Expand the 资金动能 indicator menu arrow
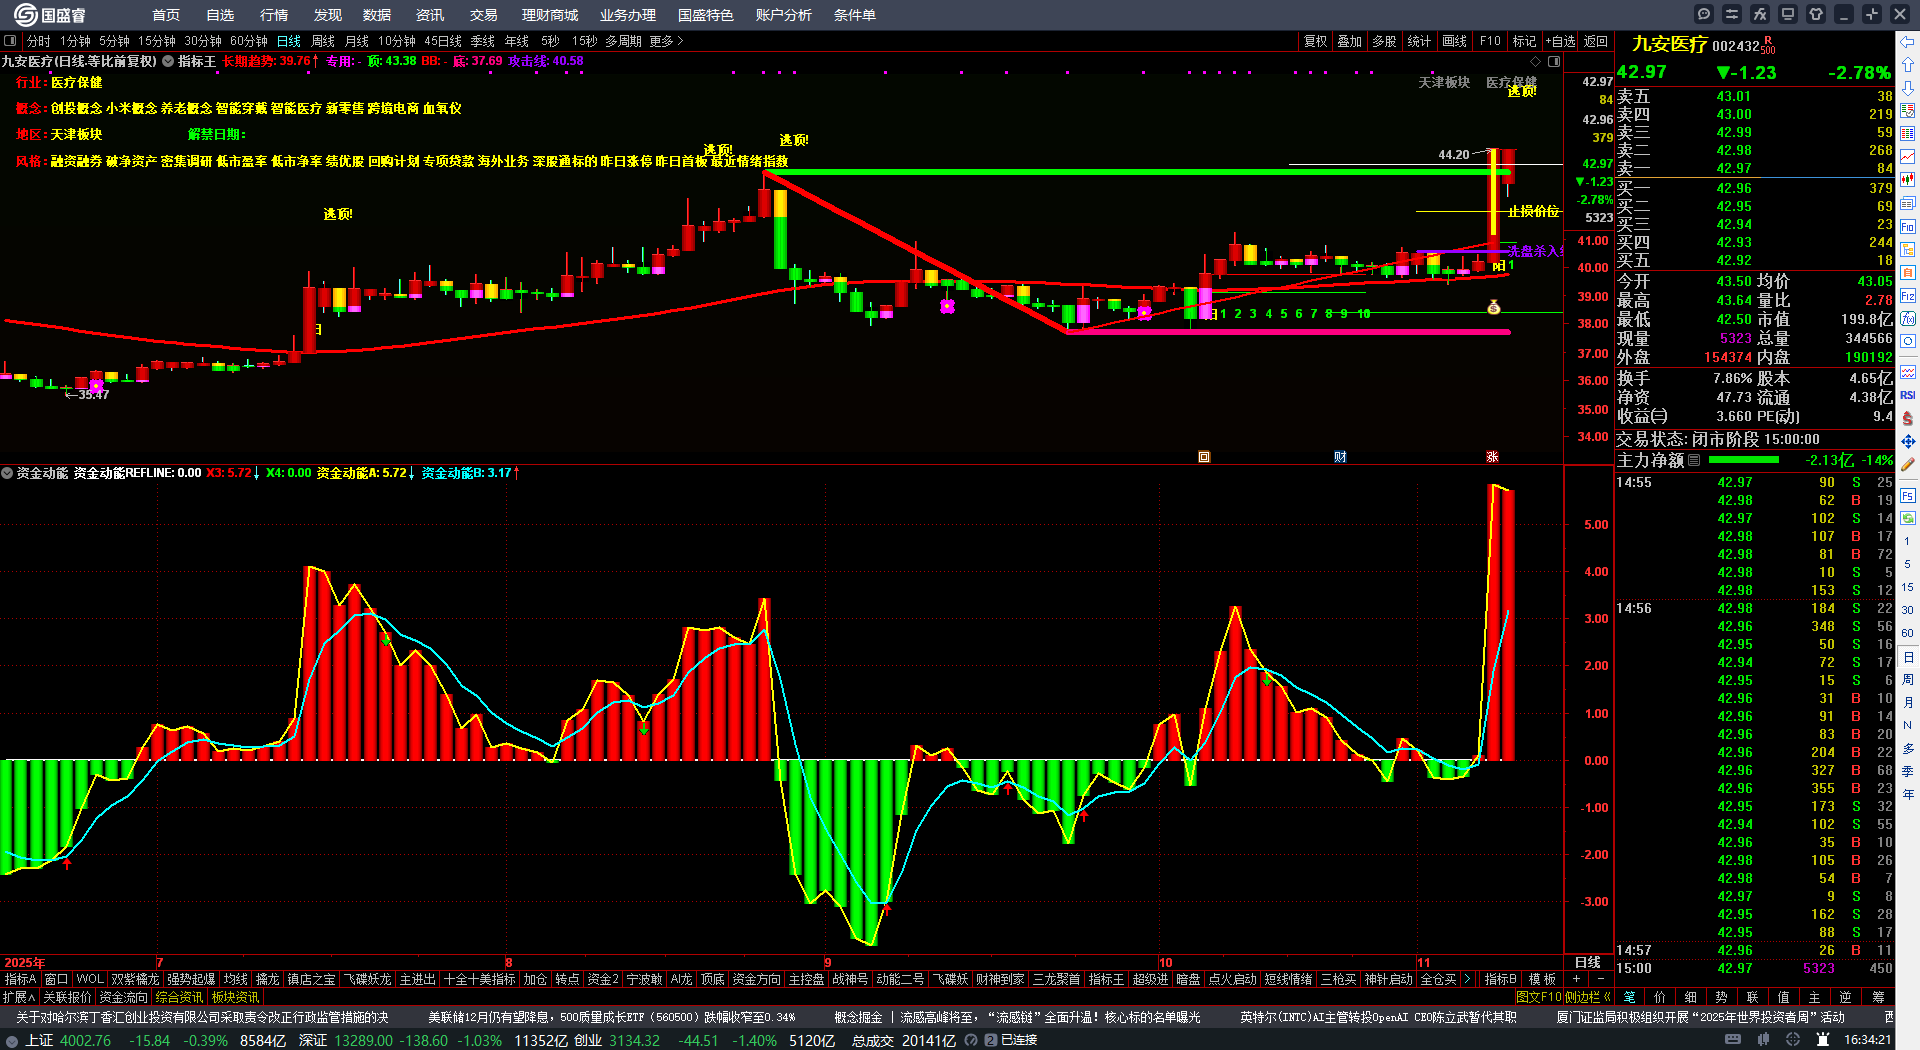1920x1050 pixels. click(7, 473)
